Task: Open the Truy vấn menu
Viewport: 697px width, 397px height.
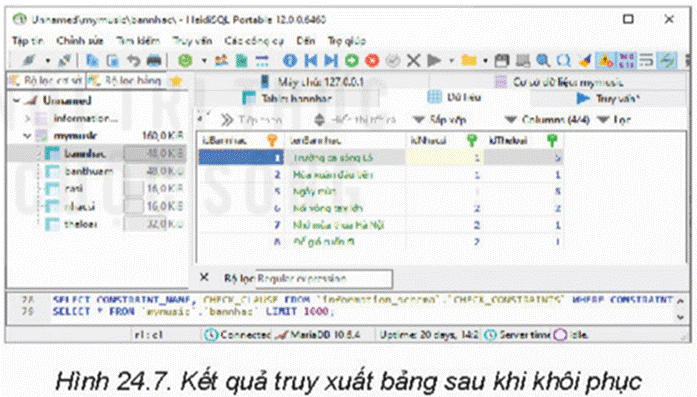Action: pyautogui.click(x=192, y=41)
